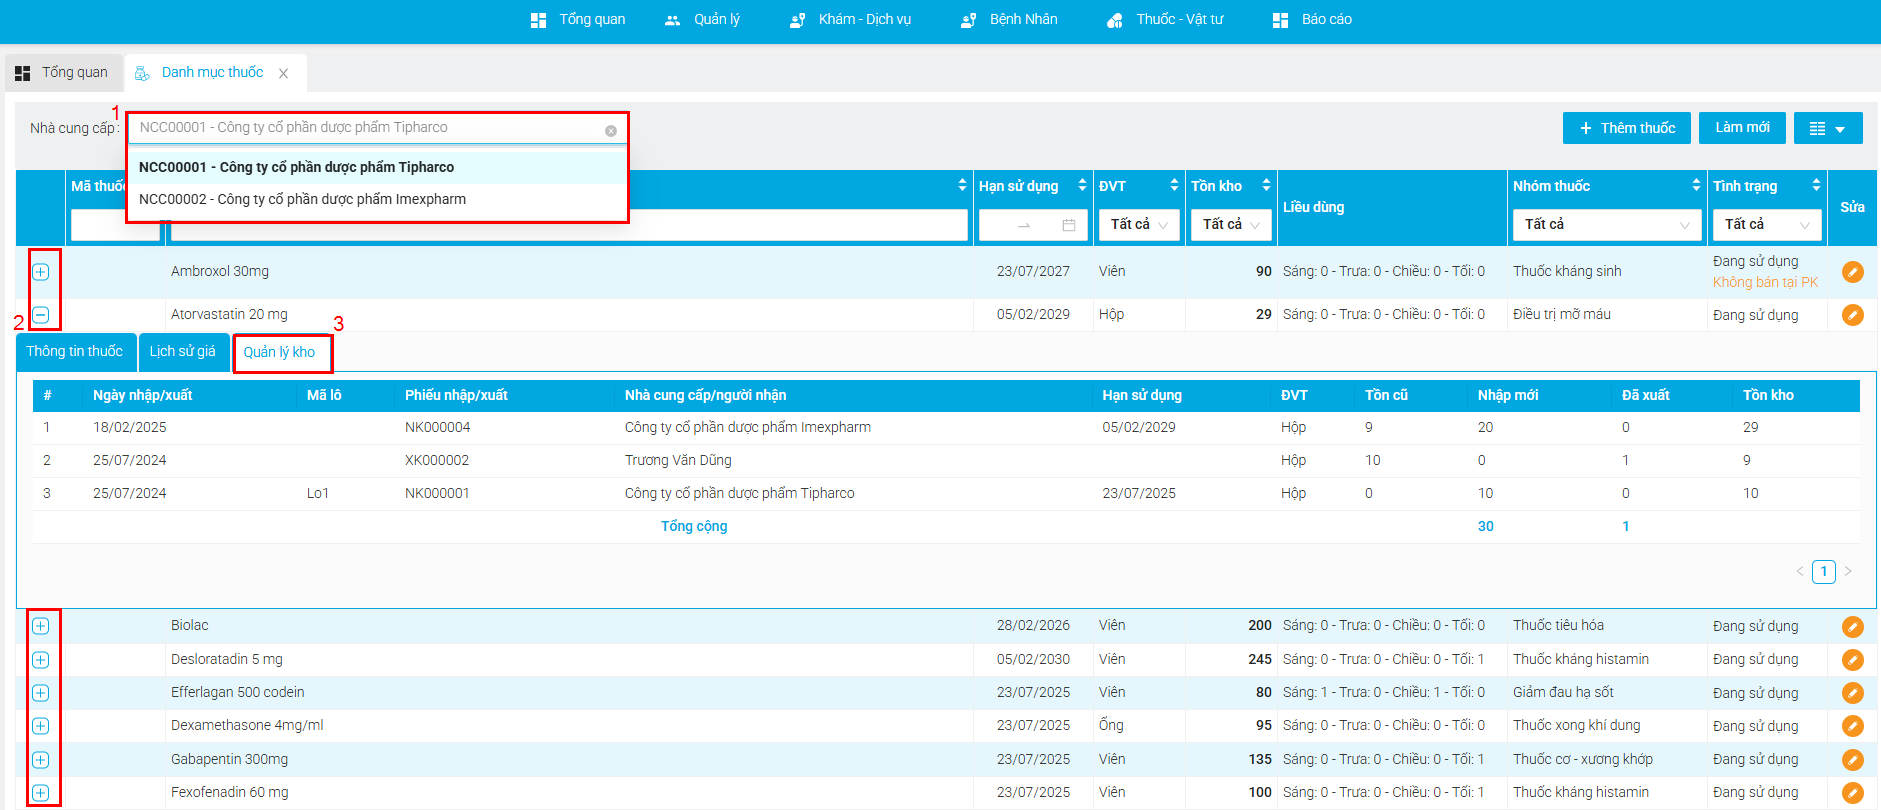Expand the Gabapentin 300mg row
The width and height of the screenshot is (1881, 810).
pyautogui.click(x=41, y=760)
